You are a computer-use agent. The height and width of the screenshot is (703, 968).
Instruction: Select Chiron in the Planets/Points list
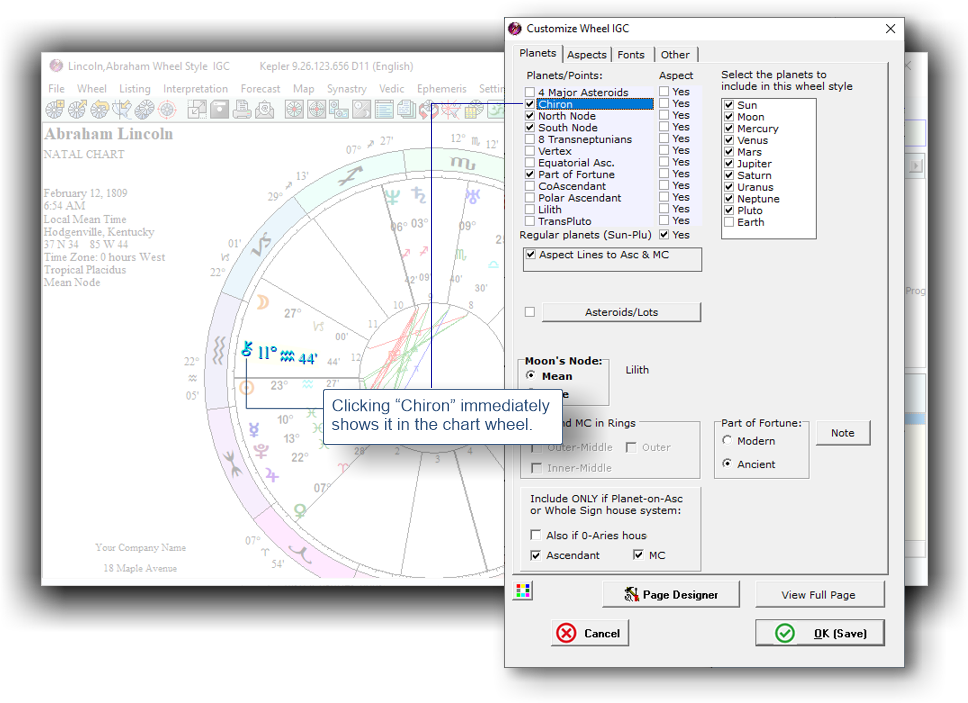coord(555,104)
